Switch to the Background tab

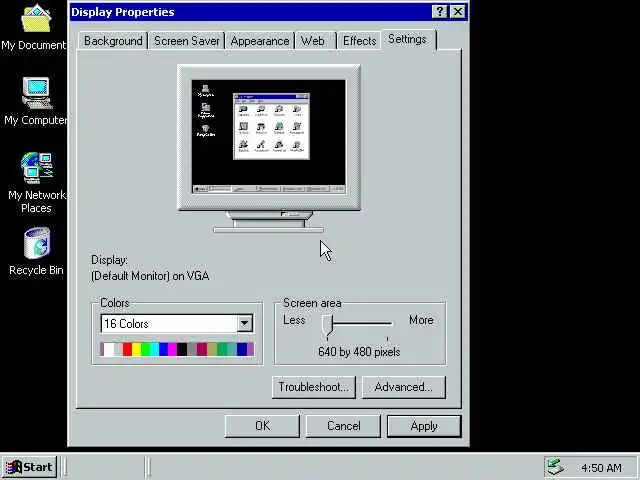pos(113,41)
